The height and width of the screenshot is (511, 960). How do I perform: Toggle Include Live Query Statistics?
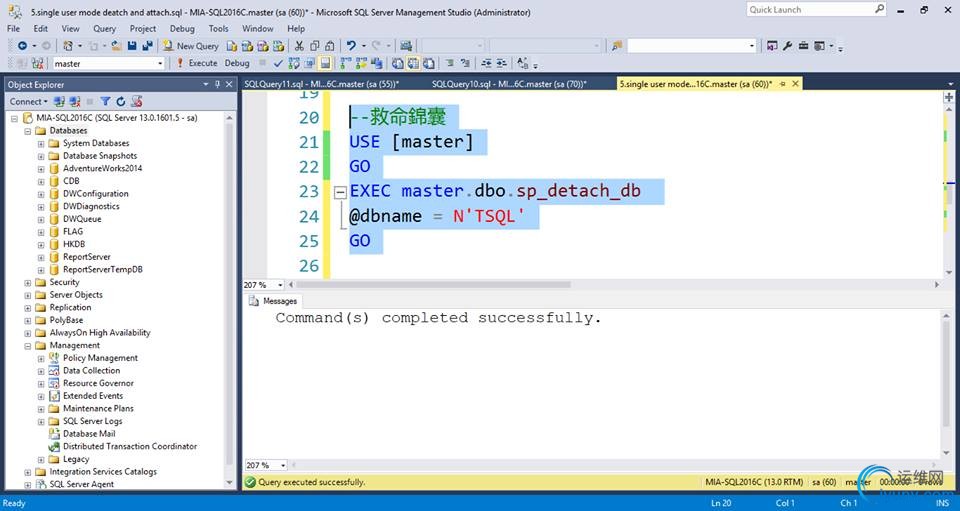click(x=361, y=63)
